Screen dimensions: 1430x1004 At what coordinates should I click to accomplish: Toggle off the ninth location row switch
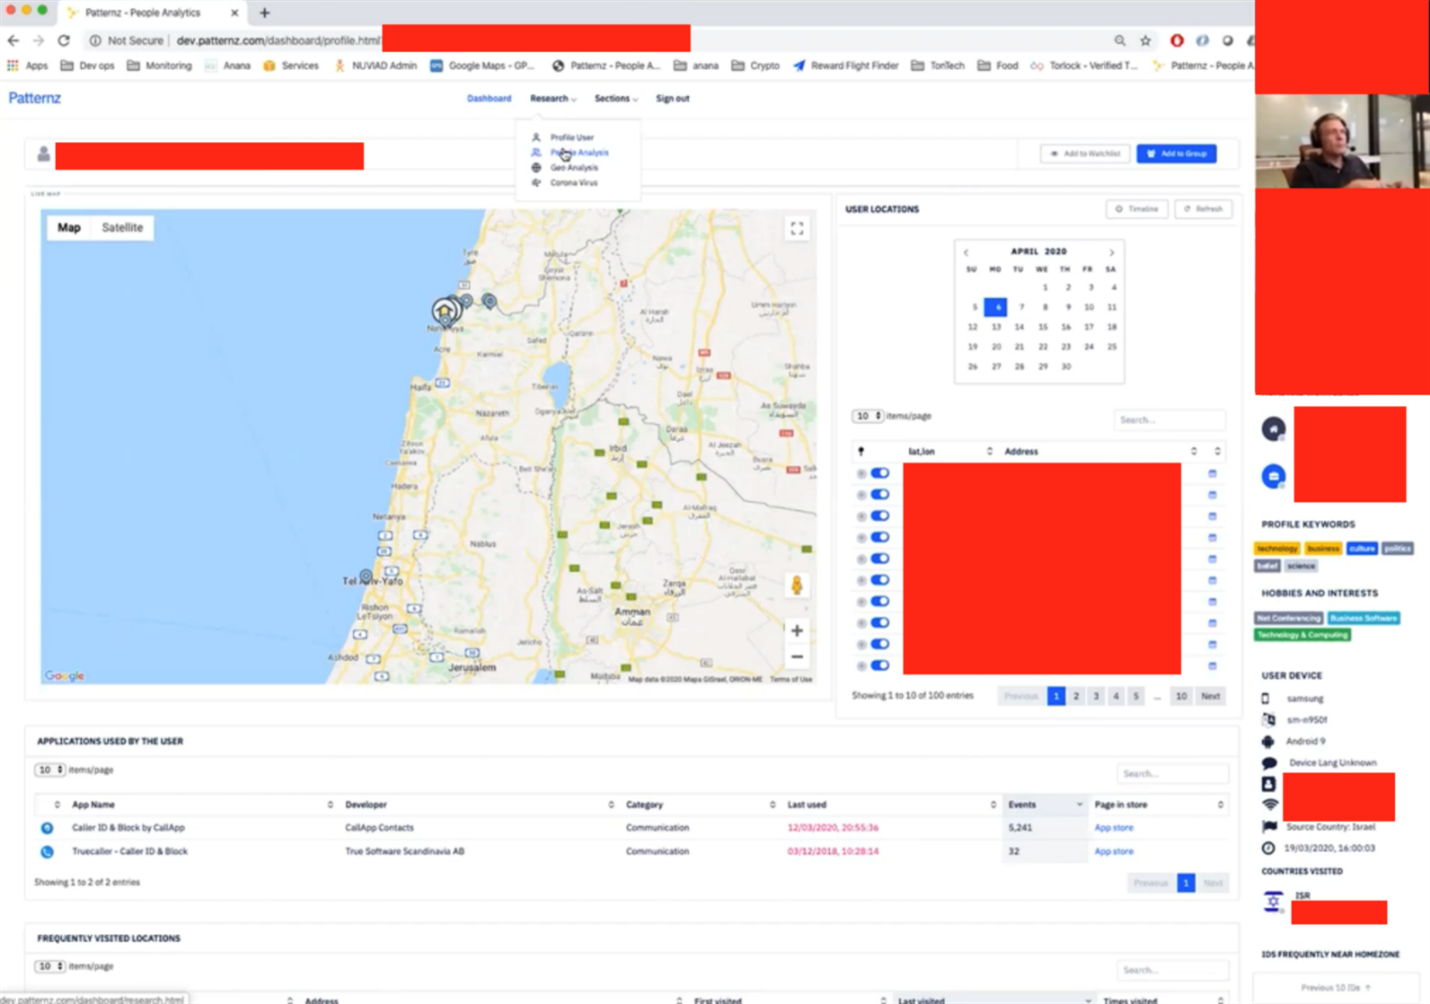(x=880, y=644)
